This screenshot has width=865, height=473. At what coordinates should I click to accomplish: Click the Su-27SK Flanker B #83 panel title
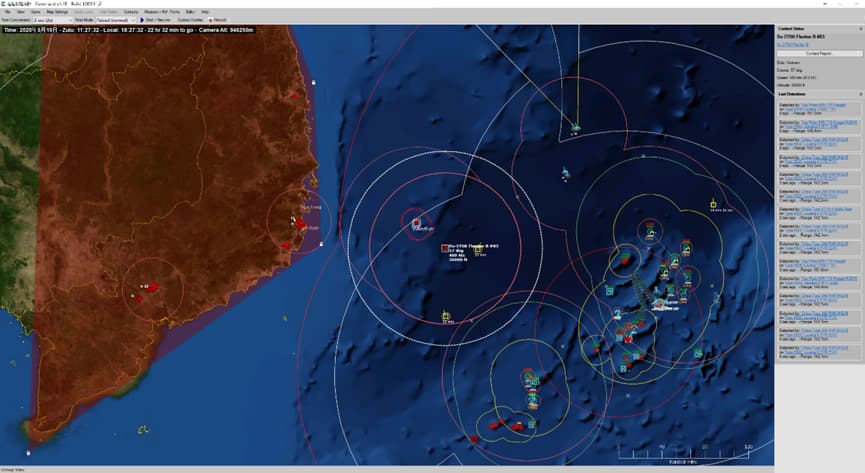[800, 37]
